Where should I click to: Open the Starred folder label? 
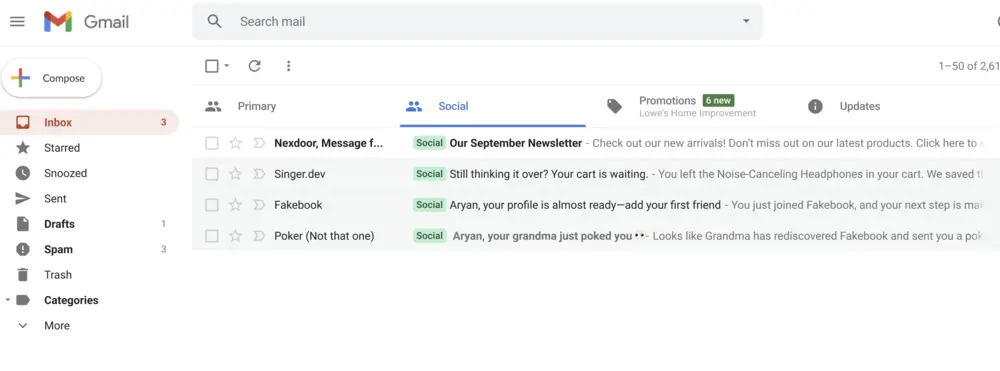pos(62,148)
